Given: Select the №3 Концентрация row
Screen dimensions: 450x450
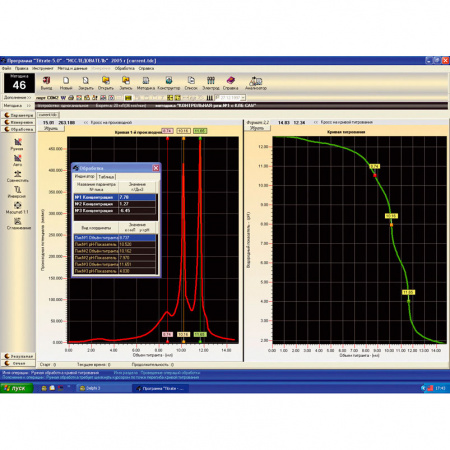Looking at the screenshot, I should 115,211.
